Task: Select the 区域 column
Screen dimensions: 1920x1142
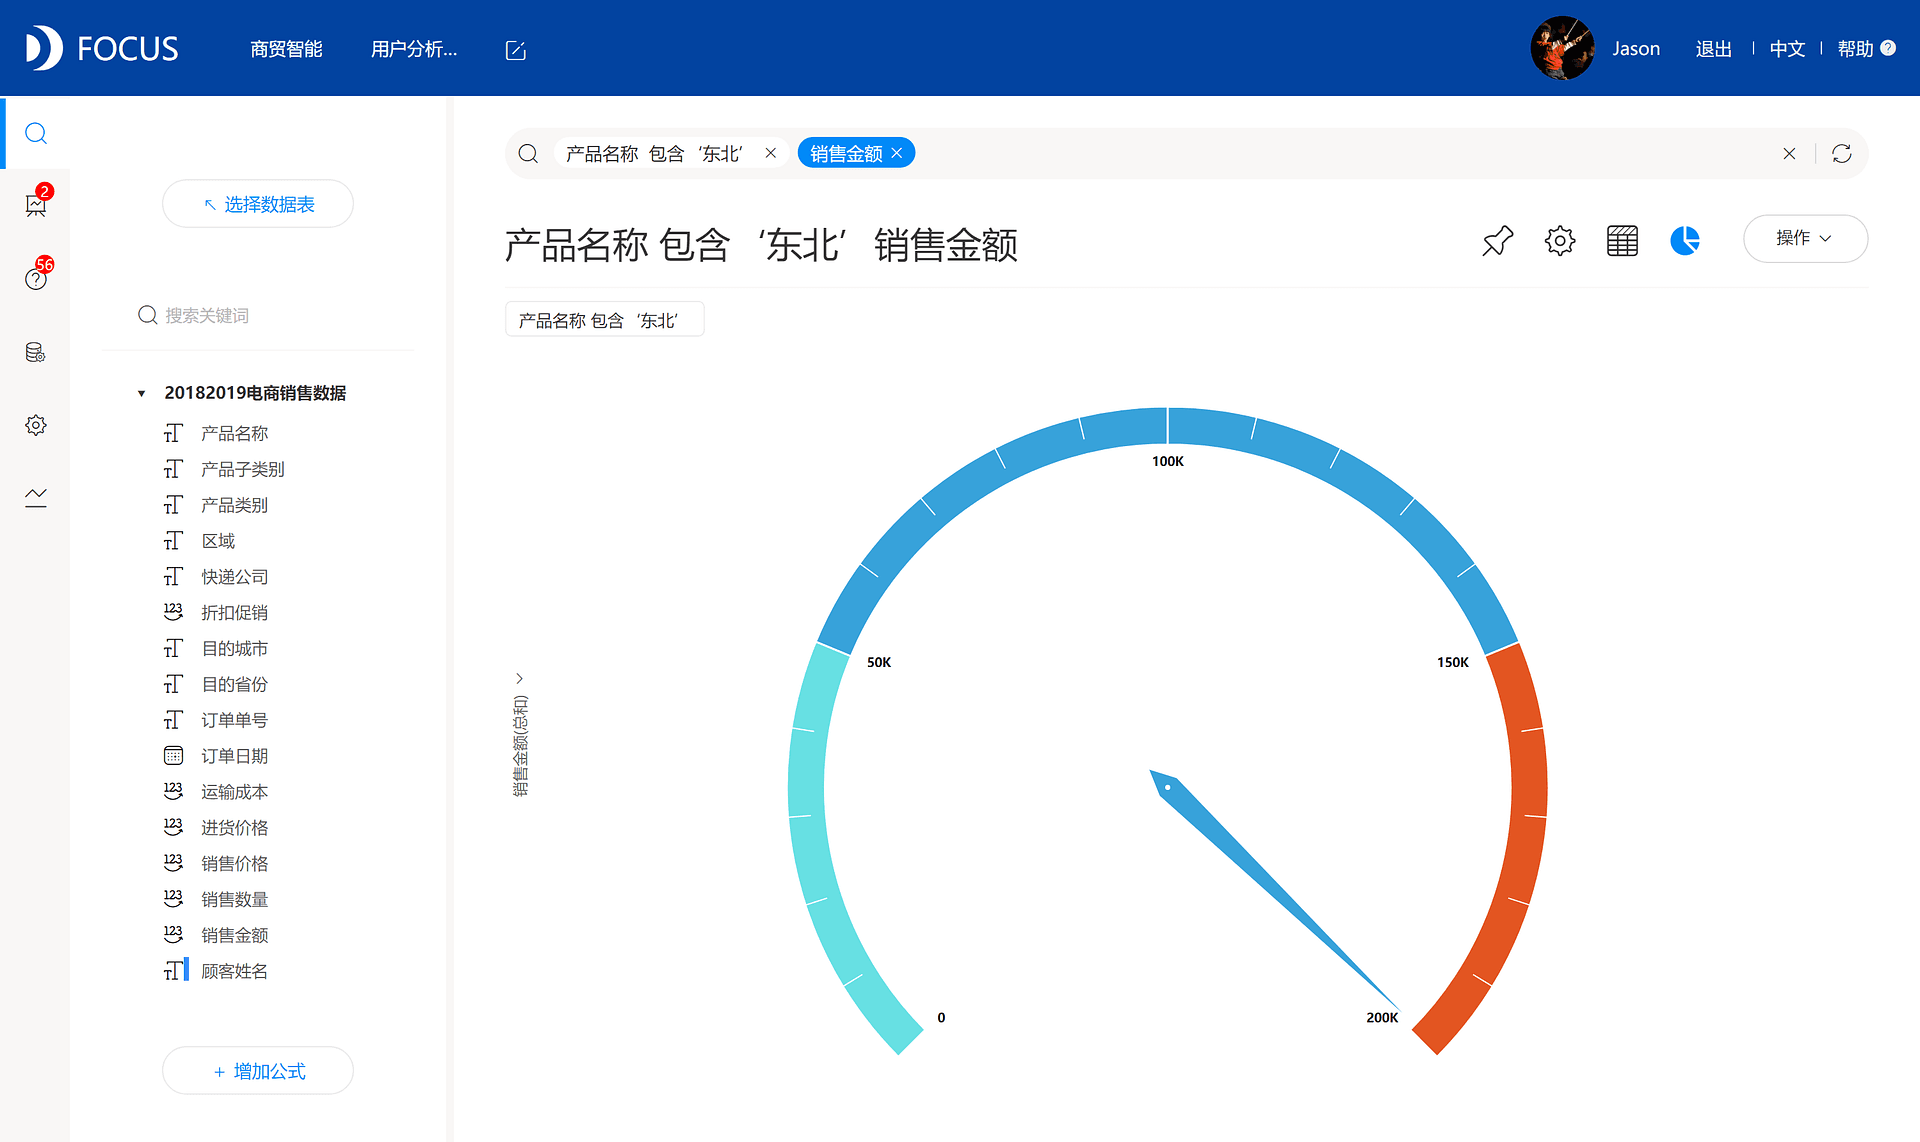Action: coord(218,541)
